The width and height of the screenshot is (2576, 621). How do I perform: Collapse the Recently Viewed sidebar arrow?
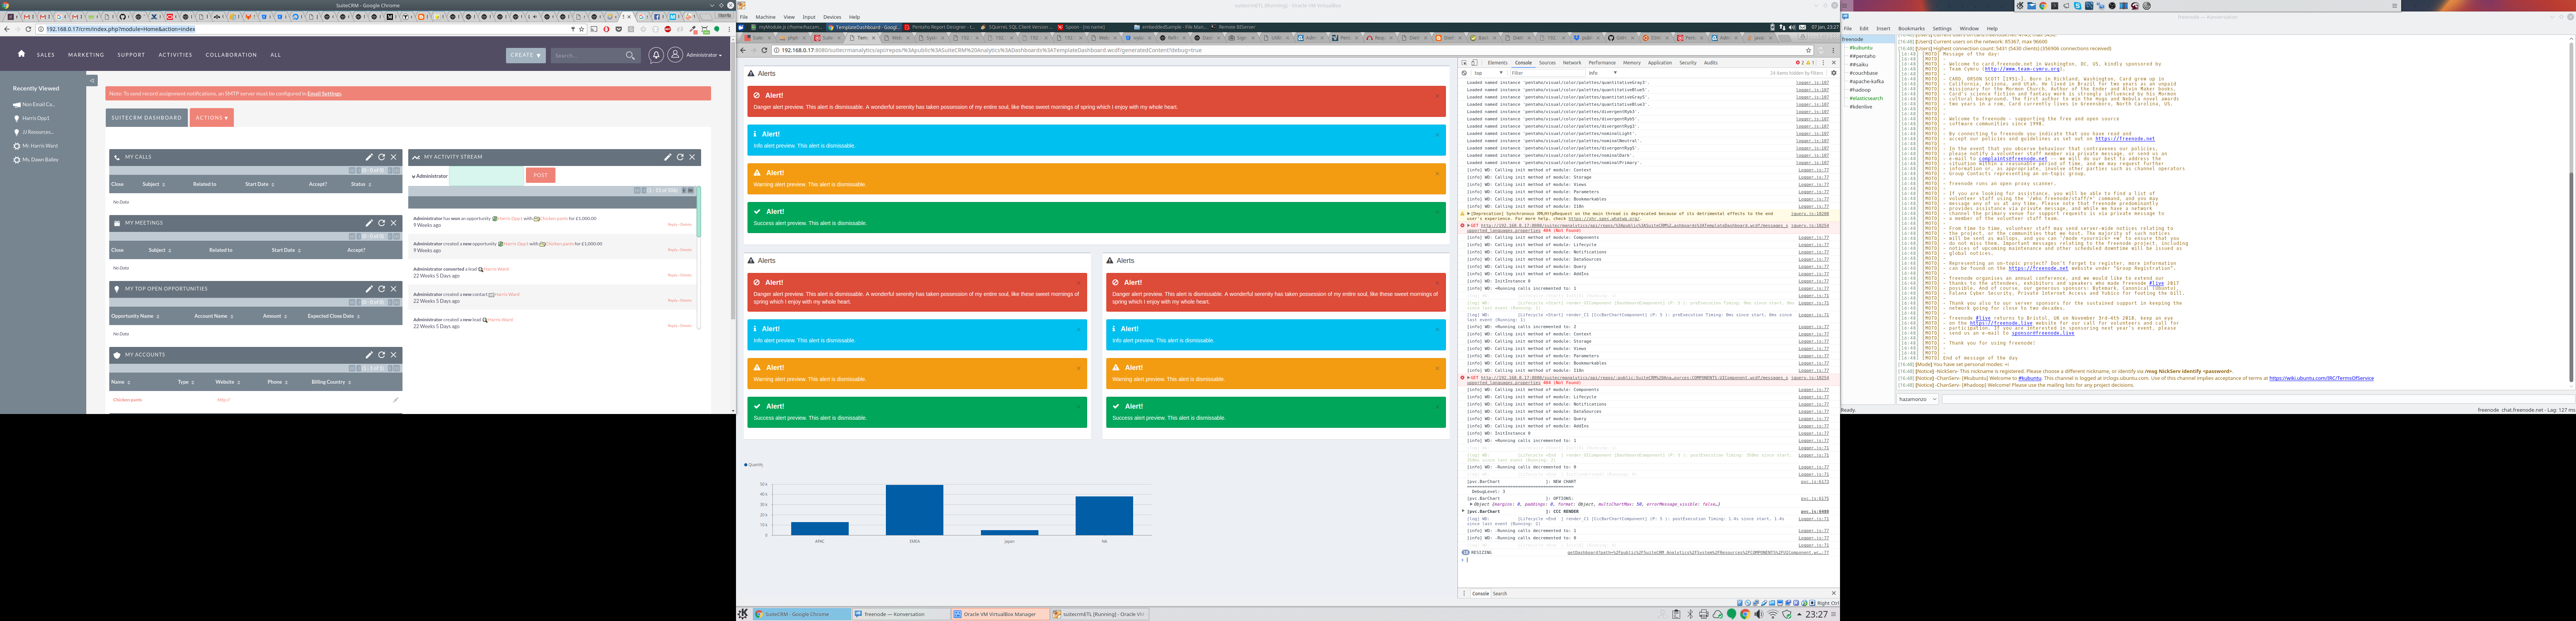92,80
